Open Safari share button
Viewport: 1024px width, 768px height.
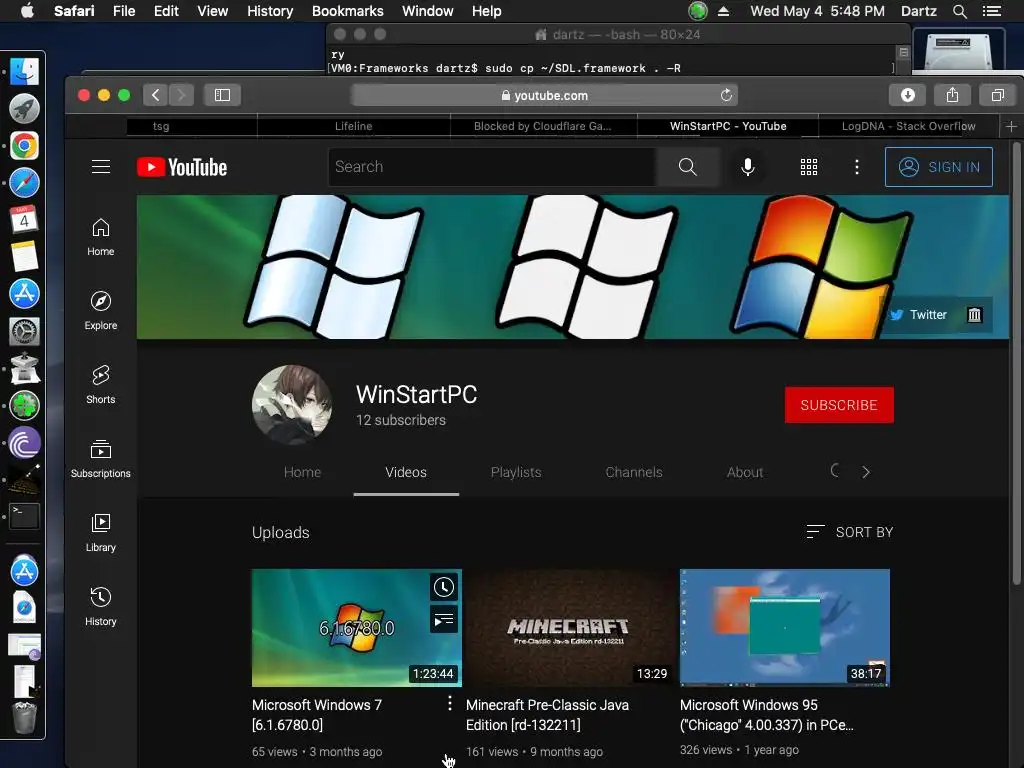point(952,95)
